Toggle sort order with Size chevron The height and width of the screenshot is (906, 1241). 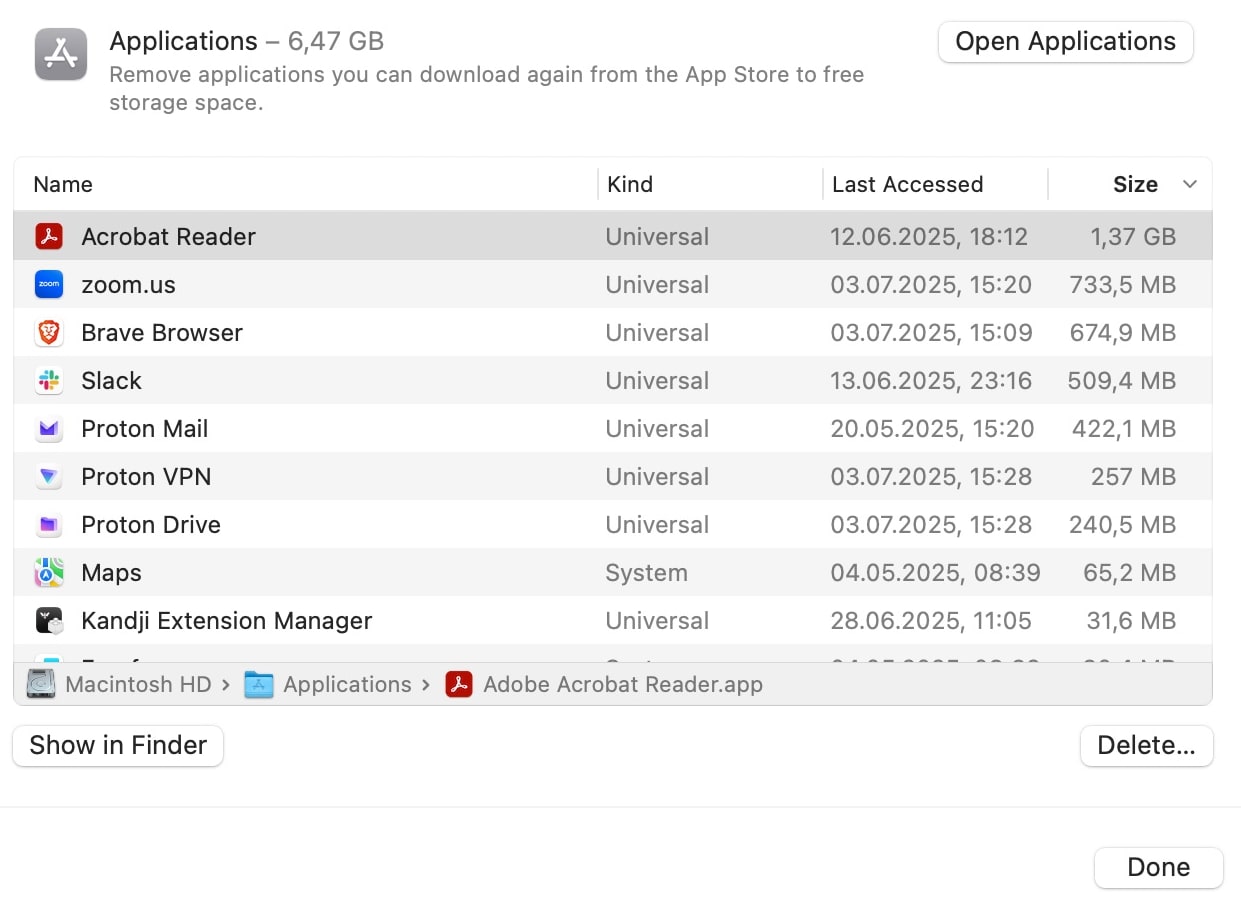[1189, 185]
